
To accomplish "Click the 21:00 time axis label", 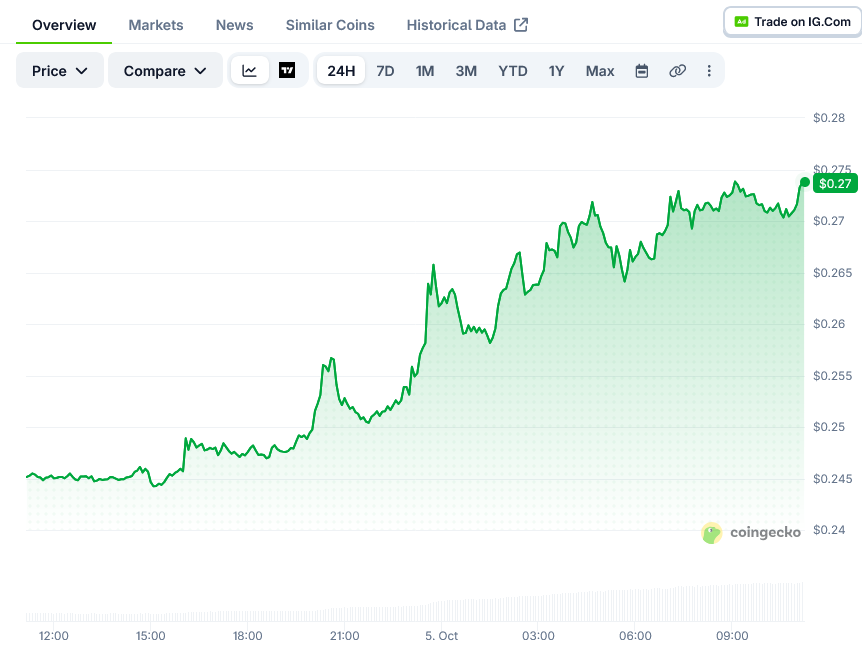I will click(x=345, y=636).
